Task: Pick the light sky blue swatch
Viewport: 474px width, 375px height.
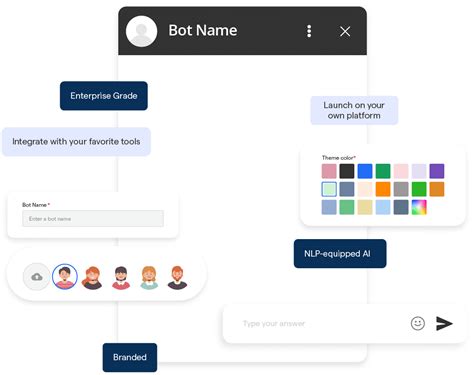Action: (383, 207)
